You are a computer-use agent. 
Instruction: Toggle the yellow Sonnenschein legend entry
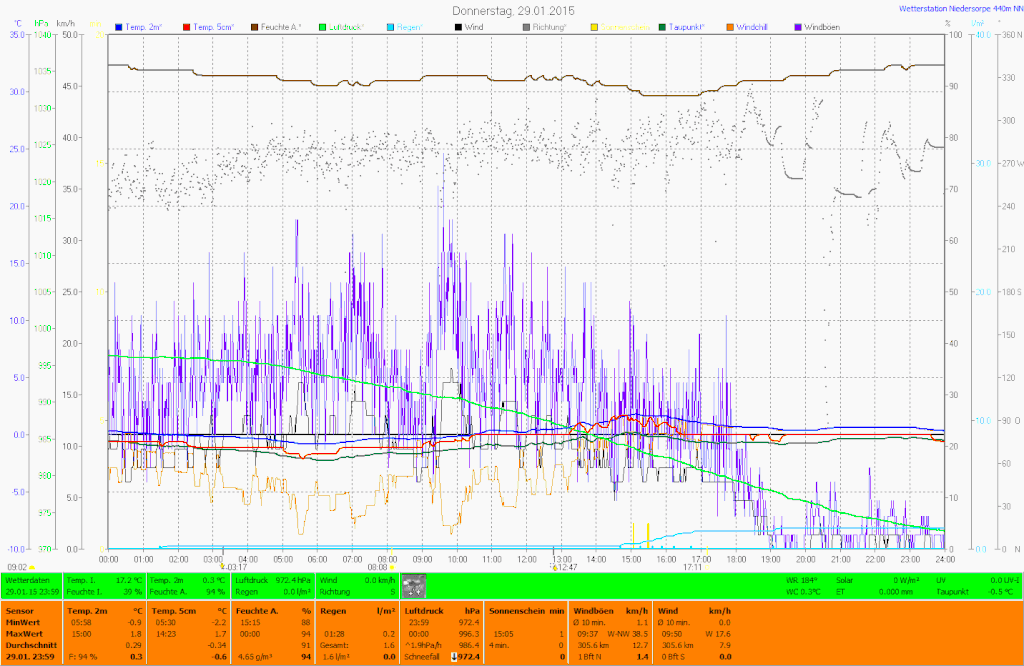(x=595, y=26)
